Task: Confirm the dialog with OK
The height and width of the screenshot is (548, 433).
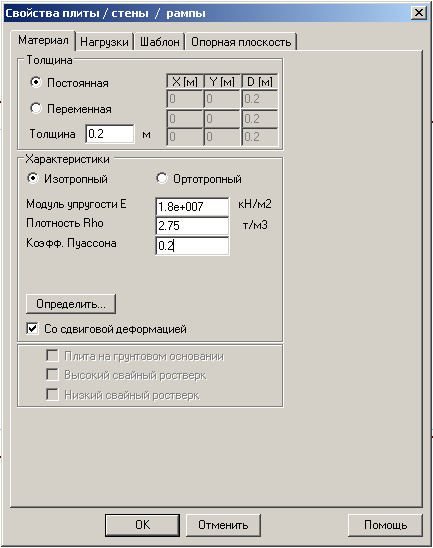Action: pyautogui.click(x=143, y=525)
